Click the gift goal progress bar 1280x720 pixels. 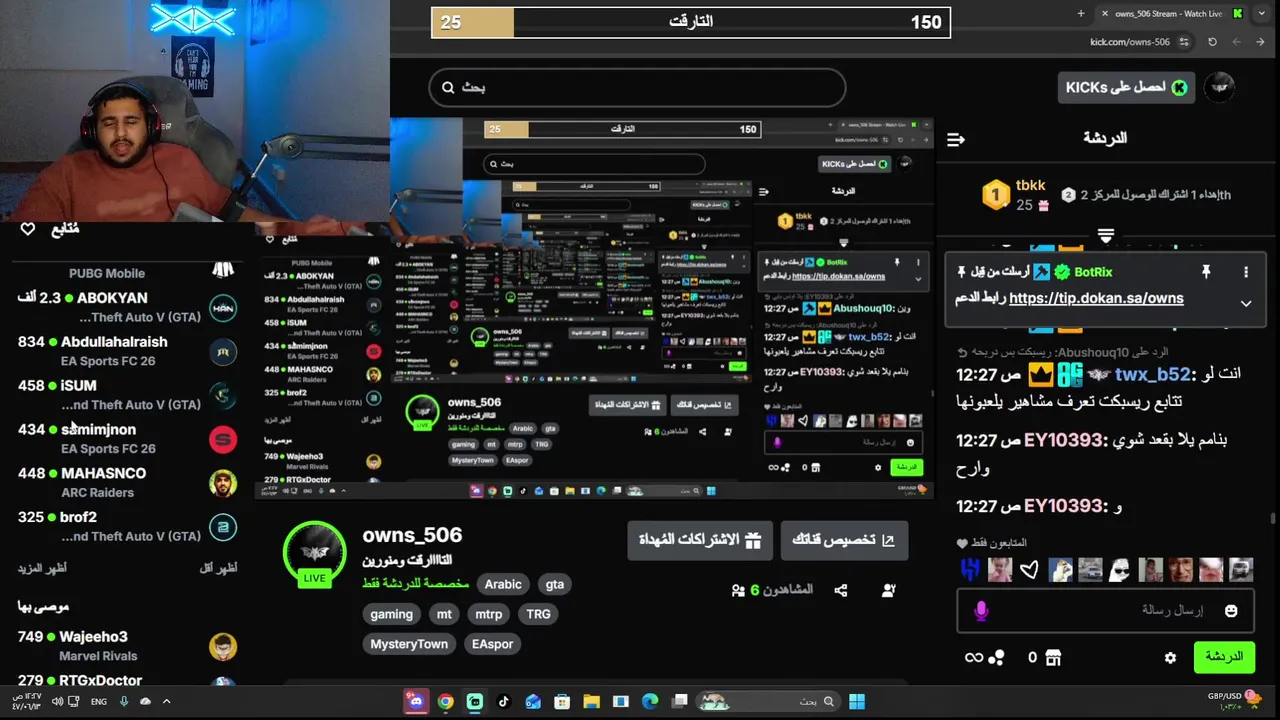coord(690,22)
